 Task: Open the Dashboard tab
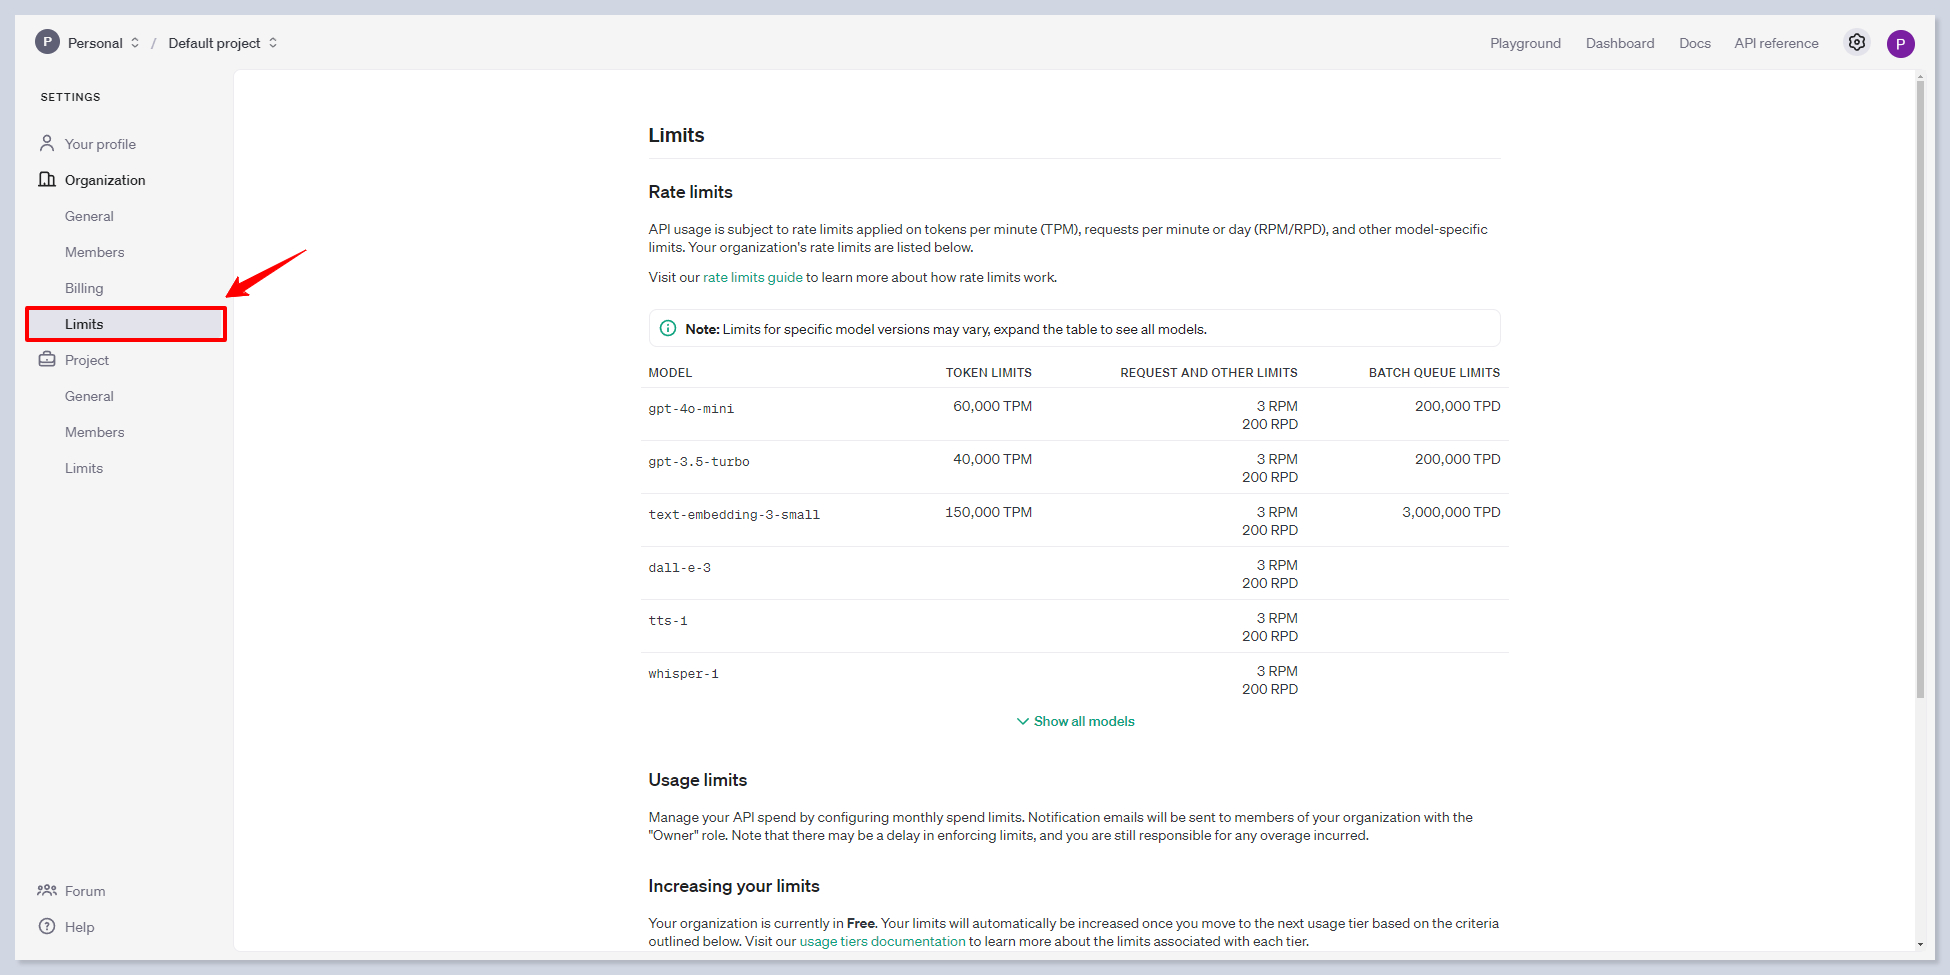pos(1619,43)
